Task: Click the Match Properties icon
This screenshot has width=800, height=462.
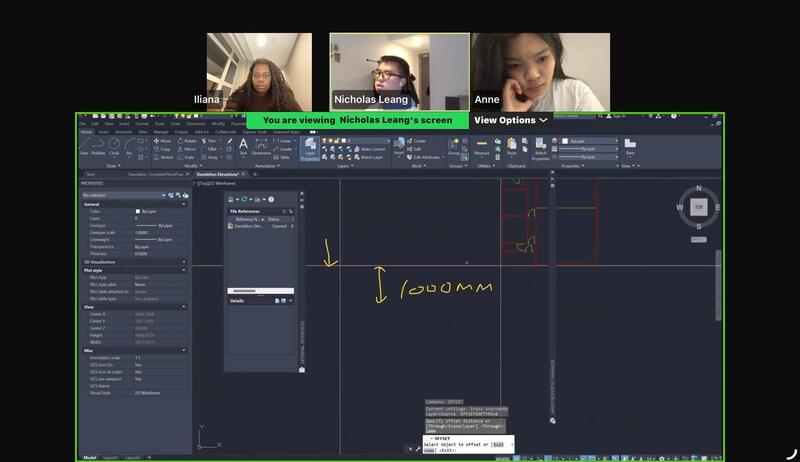Action: (541, 148)
